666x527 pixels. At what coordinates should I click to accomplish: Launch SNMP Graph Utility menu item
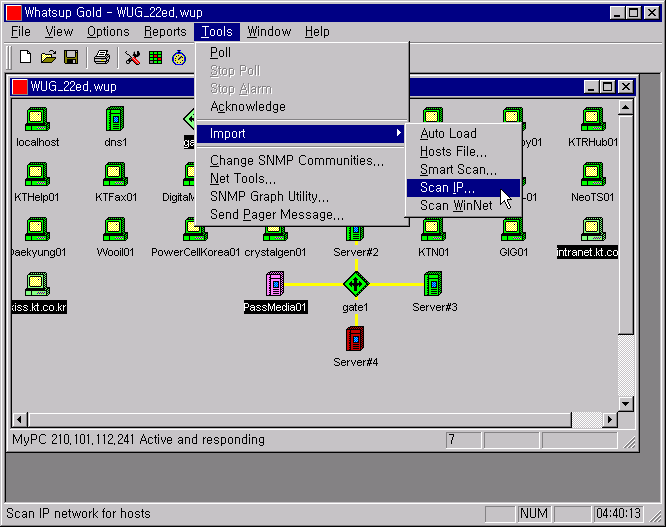(302, 197)
